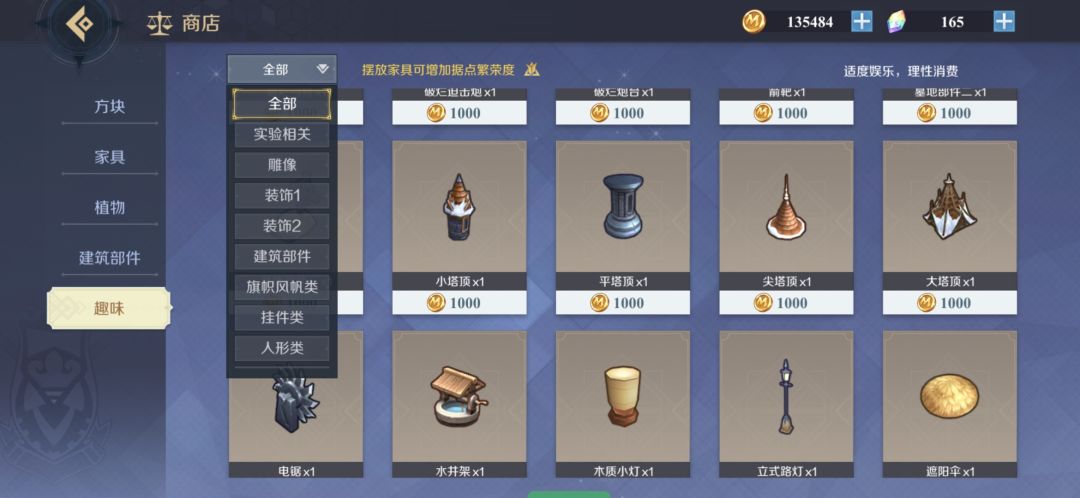Image resolution: width=1080 pixels, height=498 pixels.
Task: Add crystals with plus icon
Action: 1004,21
